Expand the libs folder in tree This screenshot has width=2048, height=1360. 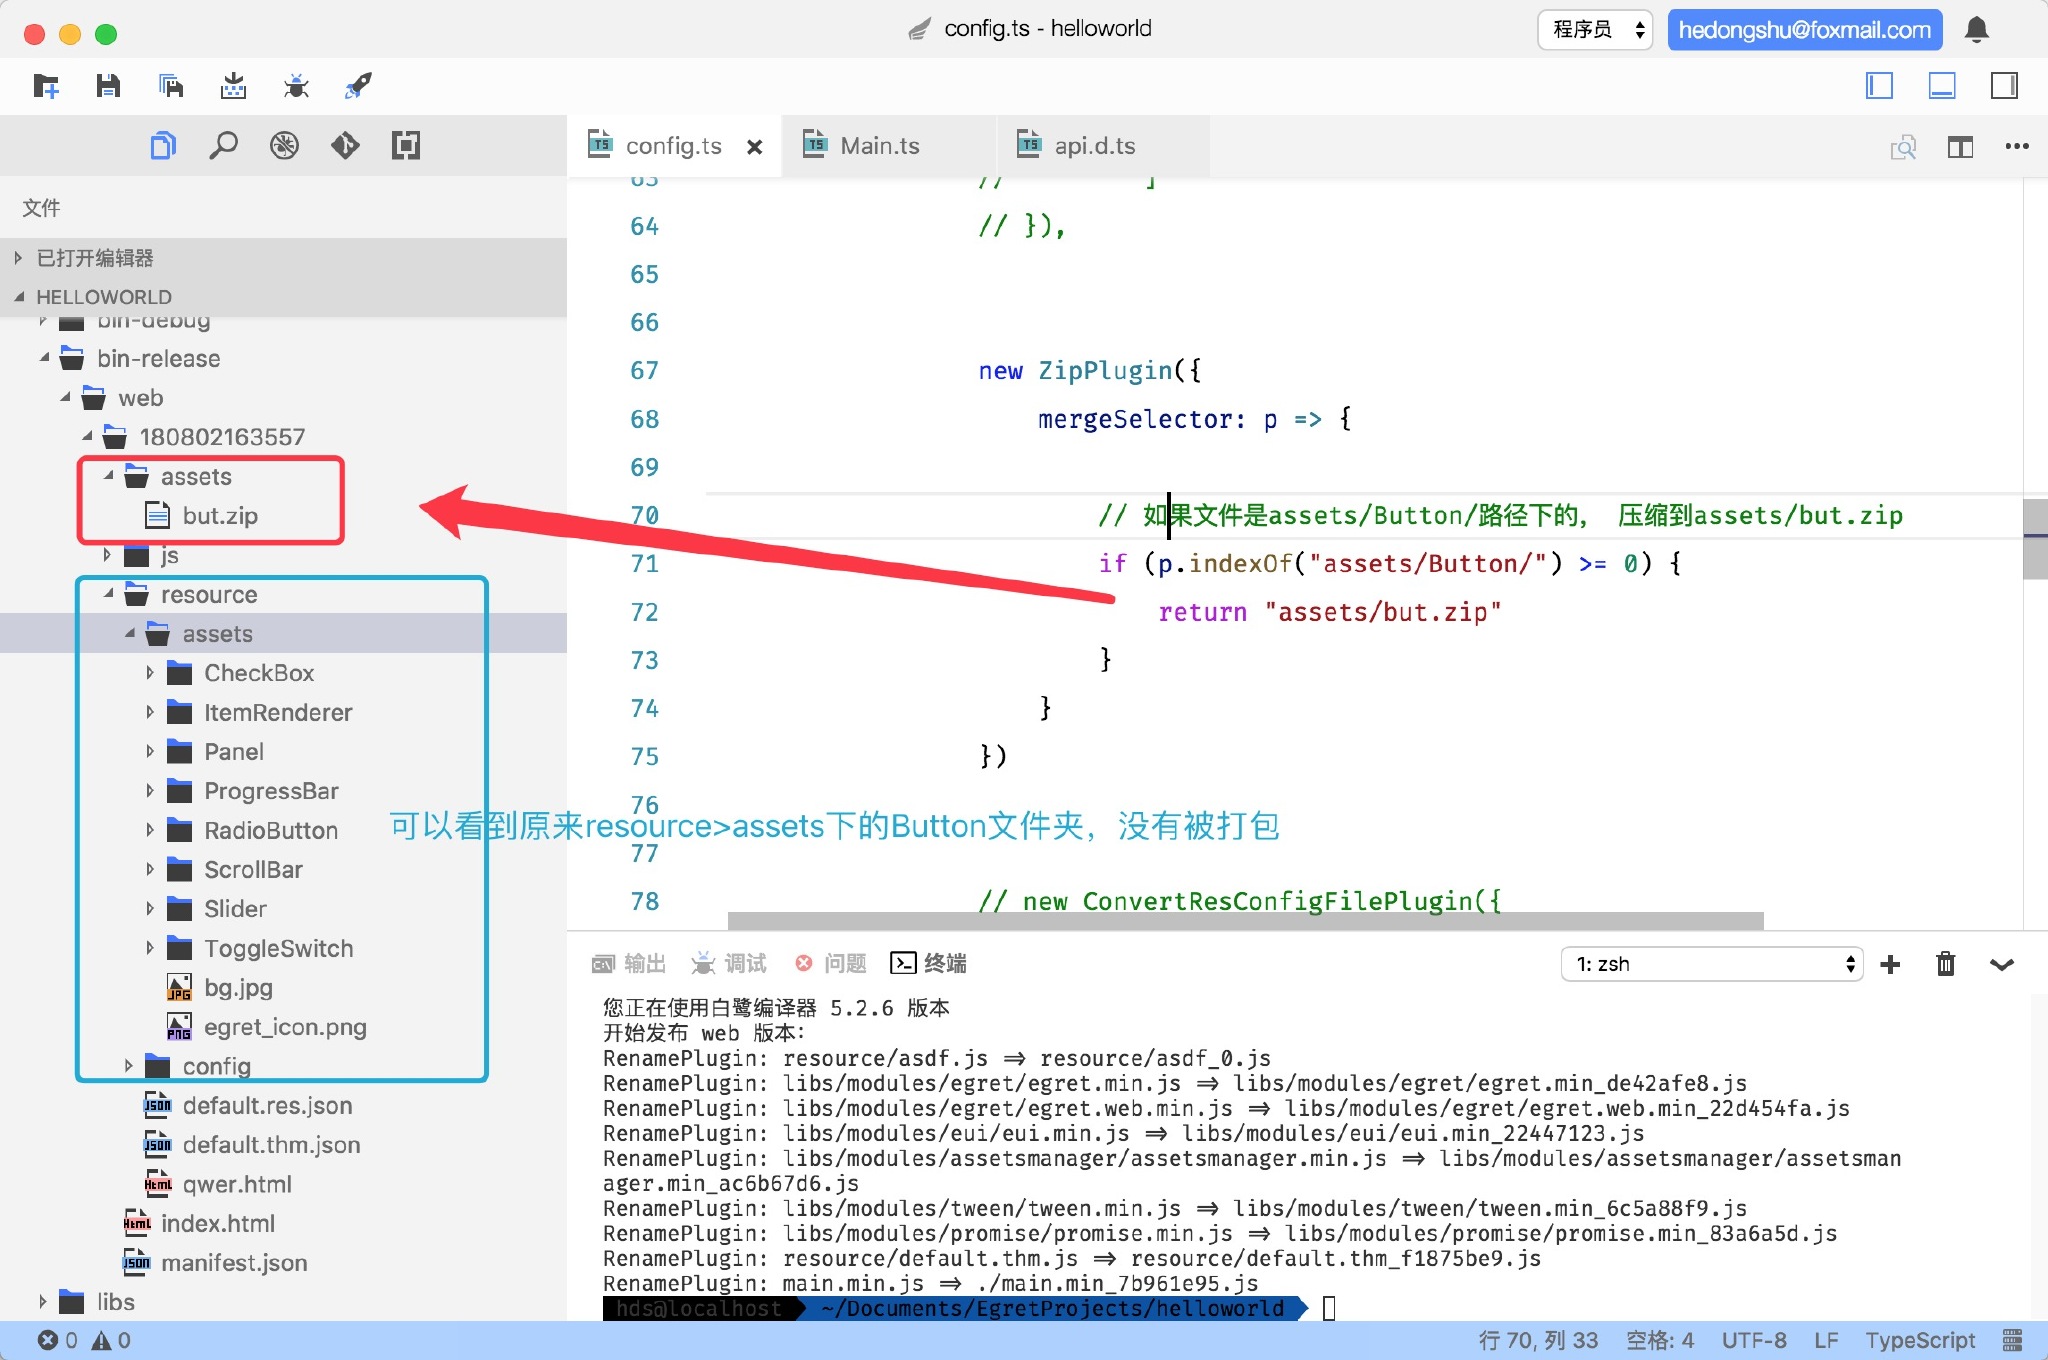click(x=115, y=1302)
